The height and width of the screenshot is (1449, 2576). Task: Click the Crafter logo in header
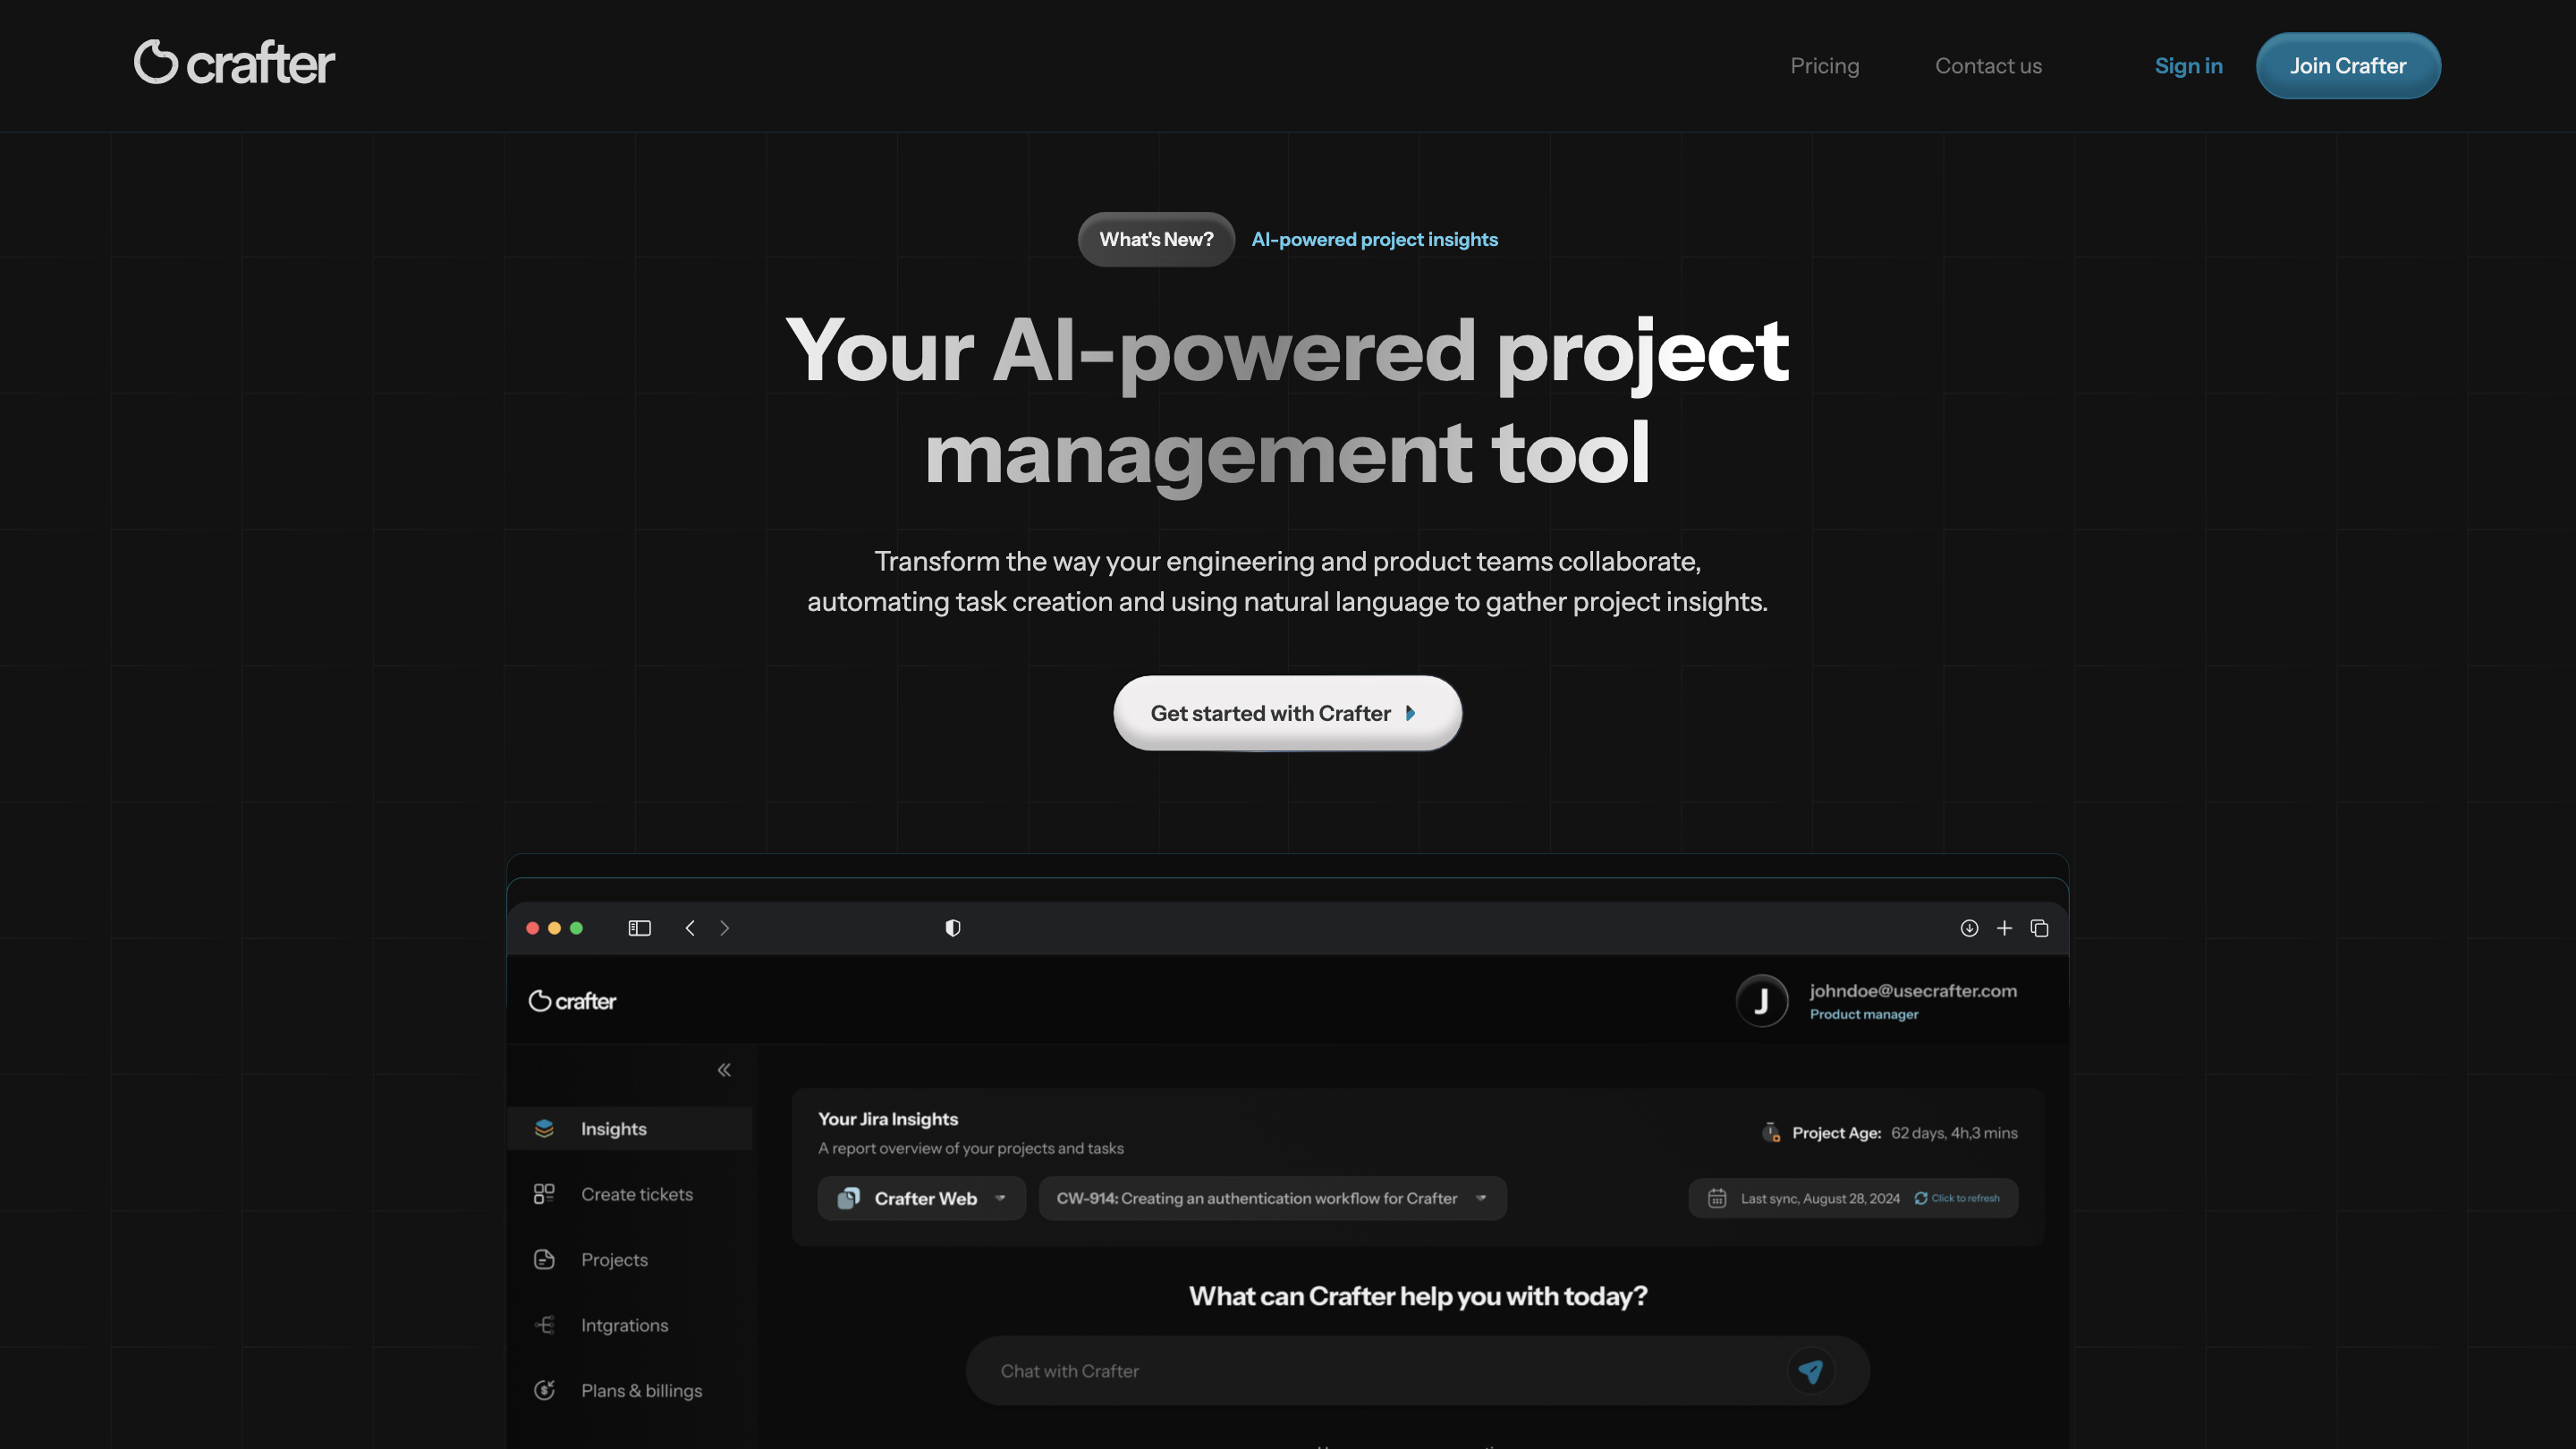[x=234, y=63]
